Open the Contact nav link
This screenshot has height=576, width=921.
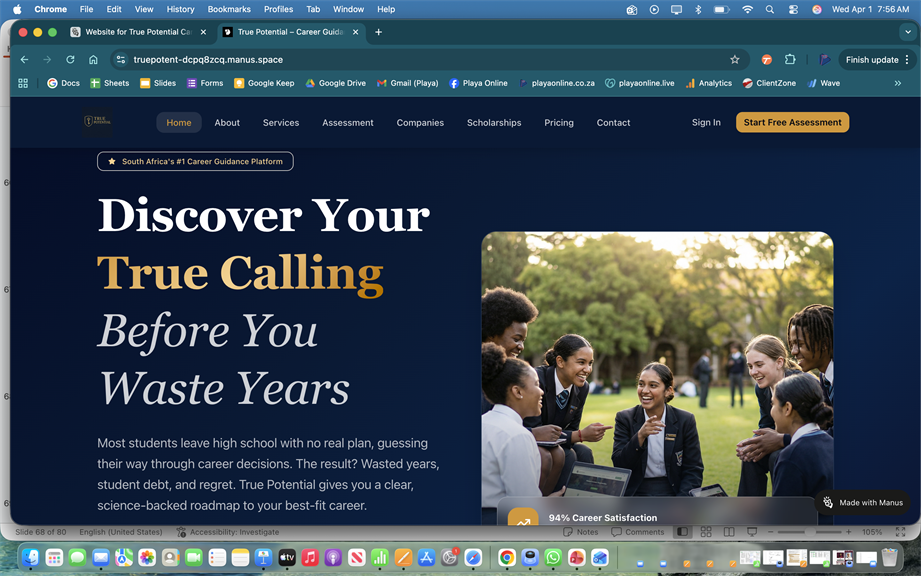pyautogui.click(x=613, y=123)
